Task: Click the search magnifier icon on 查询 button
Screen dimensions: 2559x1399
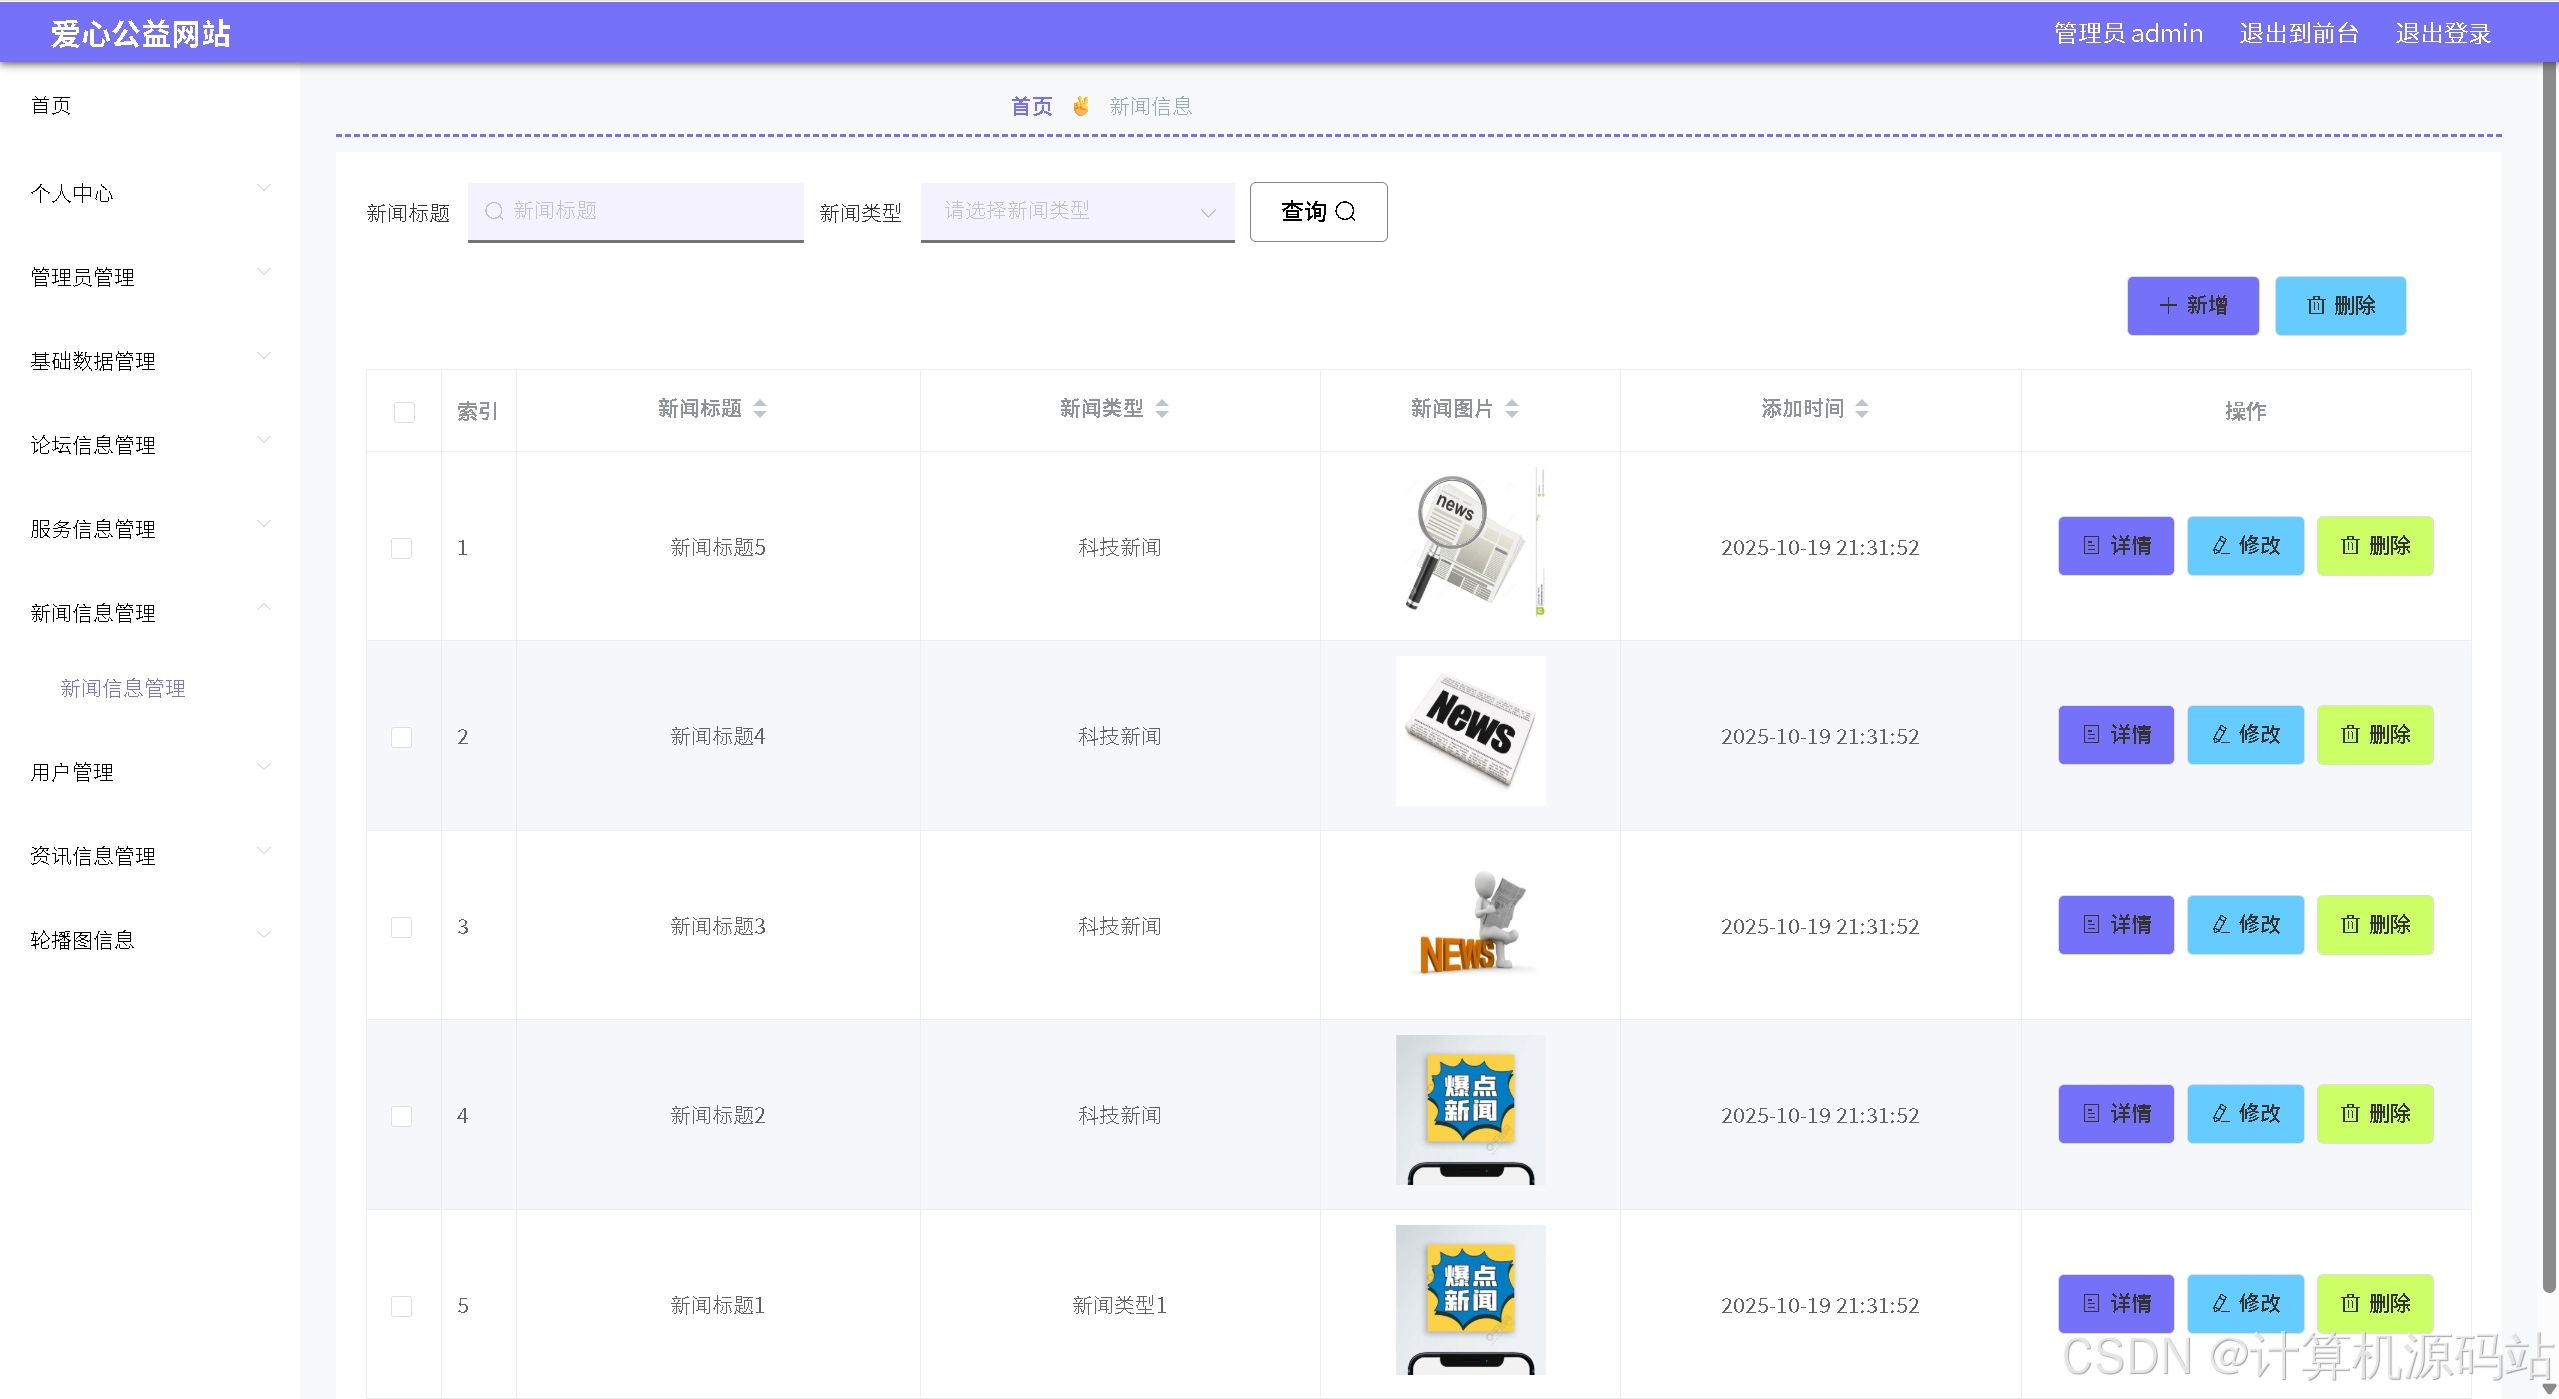Action: (x=1345, y=211)
